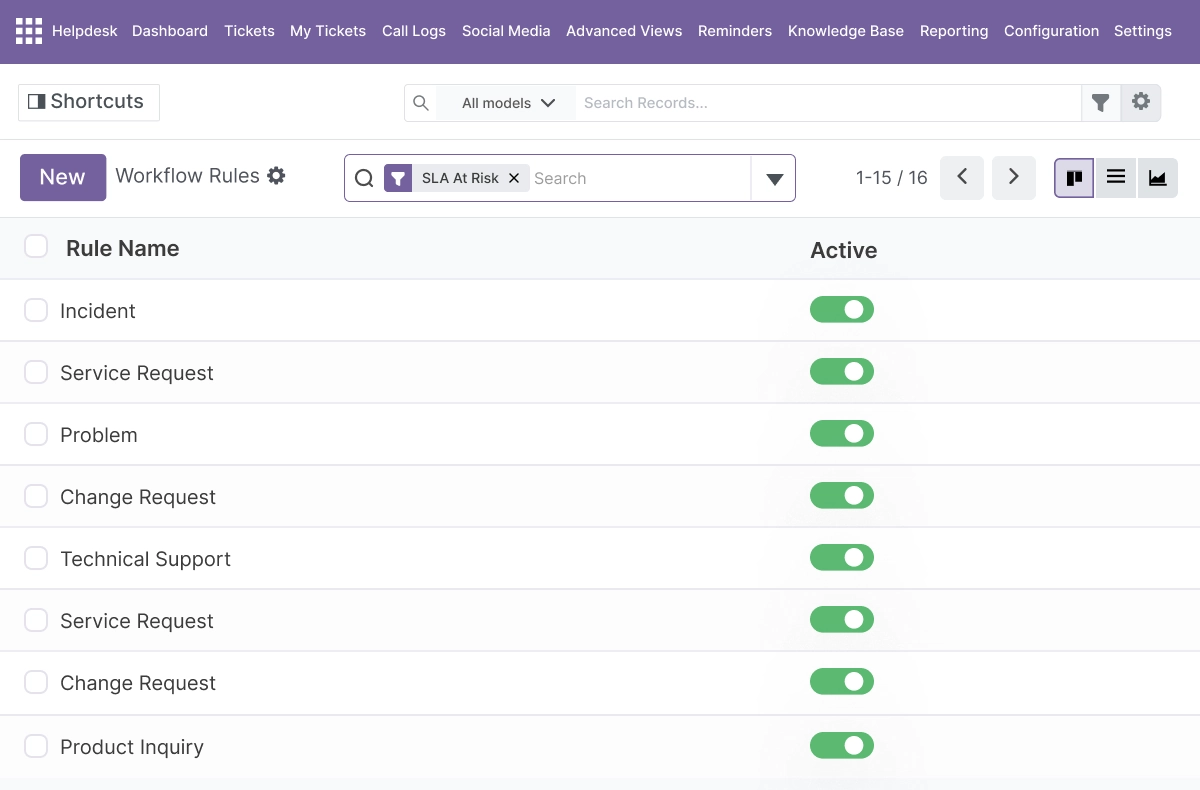Create a New workflow rule
Viewport: 1200px width, 790px height.
63,177
